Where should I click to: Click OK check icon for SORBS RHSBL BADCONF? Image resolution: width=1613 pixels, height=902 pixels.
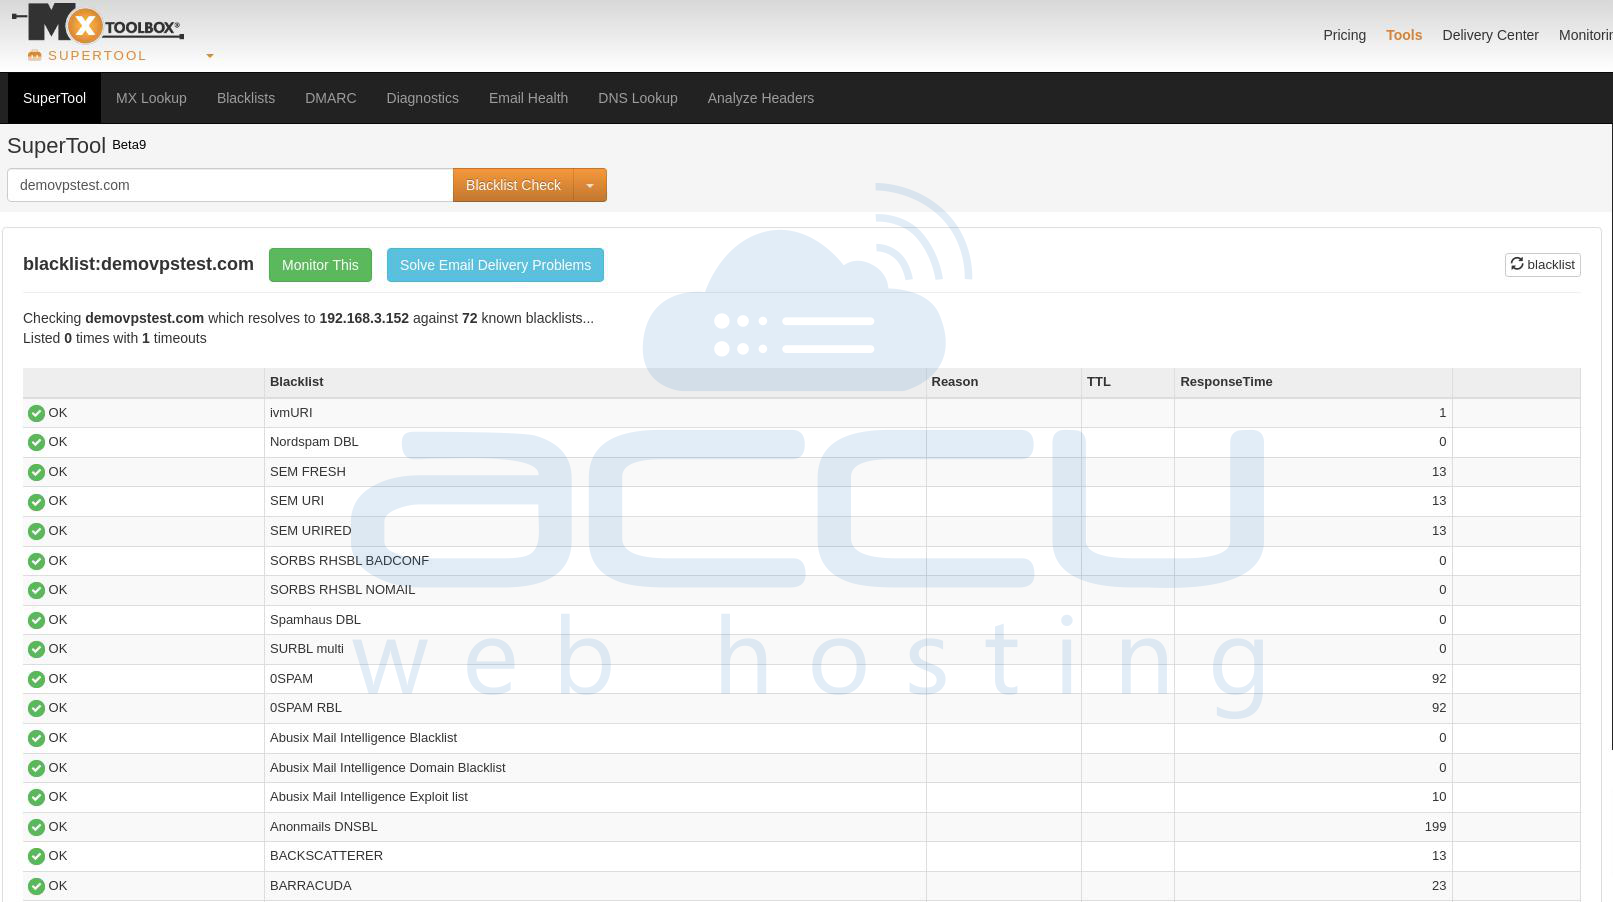[36, 561]
